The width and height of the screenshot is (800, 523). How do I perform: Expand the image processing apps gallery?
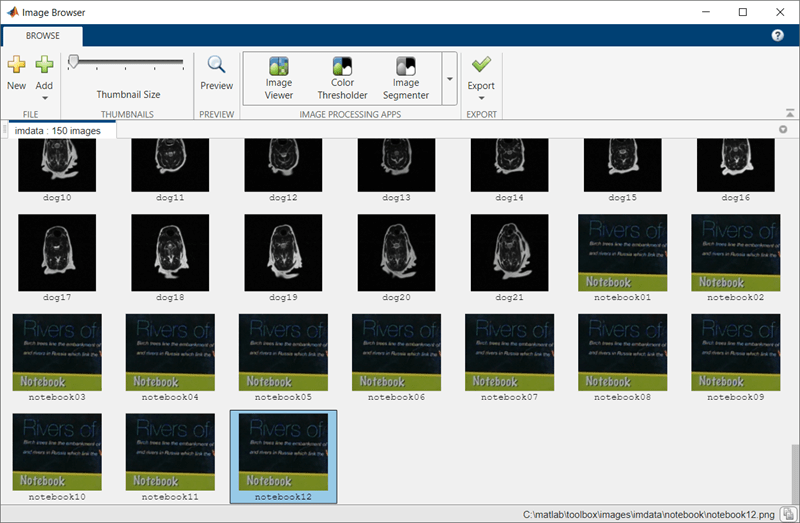point(449,79)
